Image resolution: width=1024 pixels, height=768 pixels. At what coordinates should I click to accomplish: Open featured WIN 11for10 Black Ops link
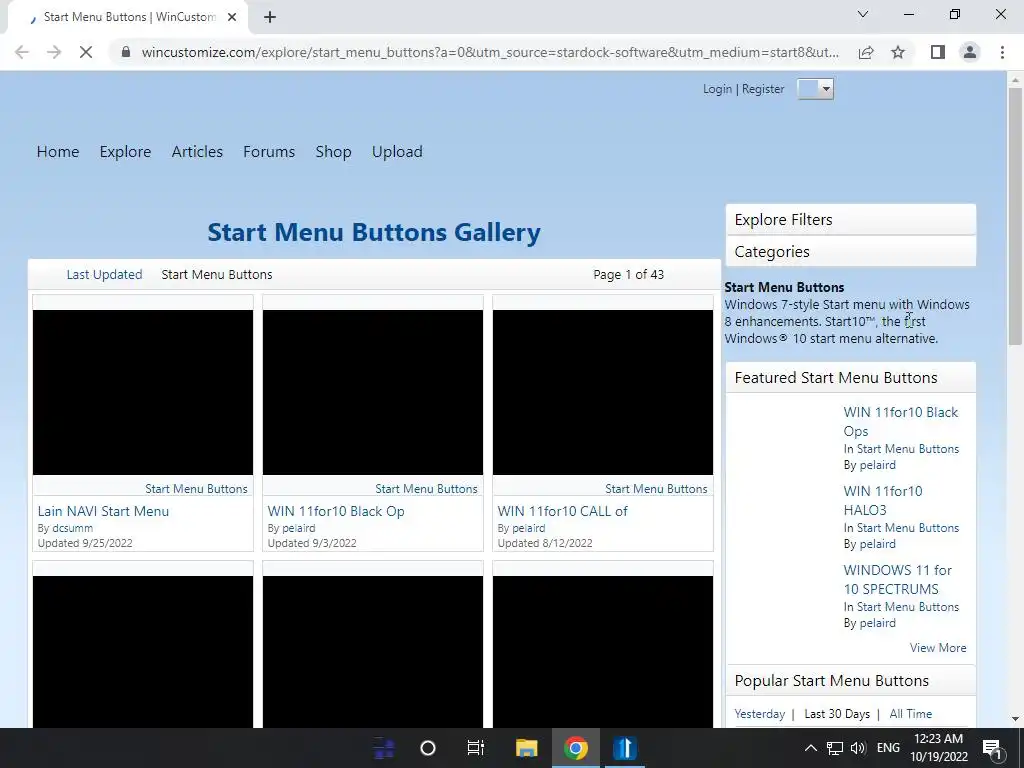click(901, 421)
